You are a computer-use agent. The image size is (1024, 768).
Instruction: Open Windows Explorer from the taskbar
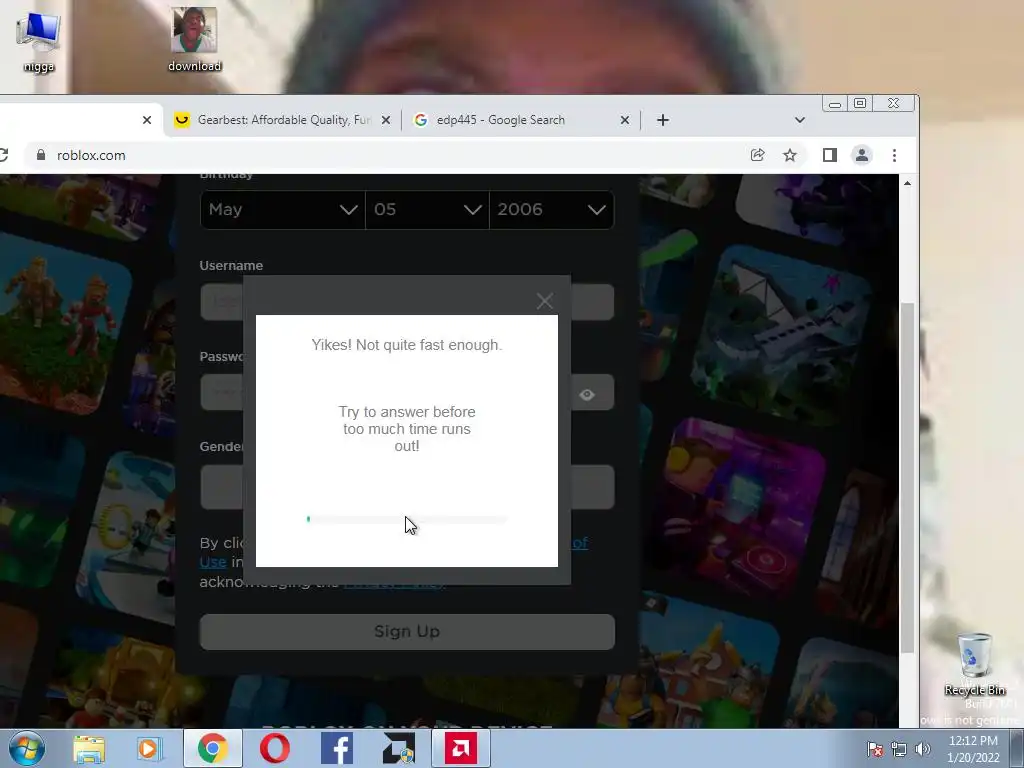[x=89, y=749]
